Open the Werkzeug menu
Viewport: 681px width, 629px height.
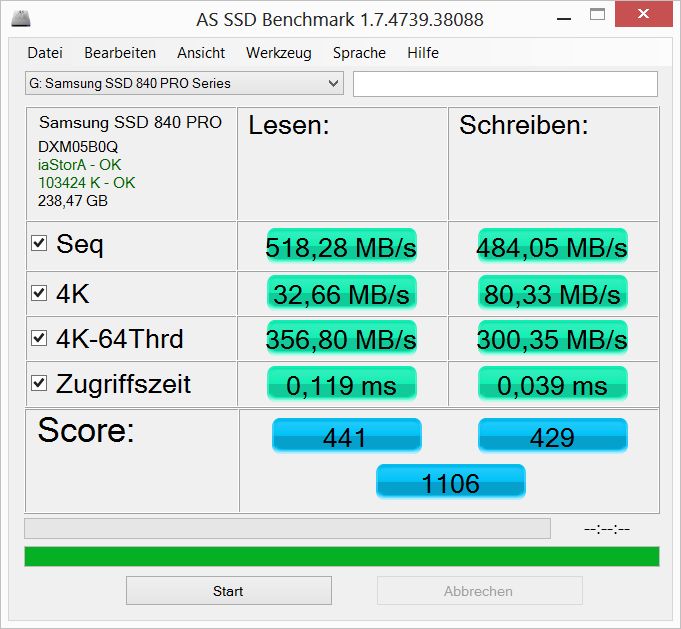point(278,53)
